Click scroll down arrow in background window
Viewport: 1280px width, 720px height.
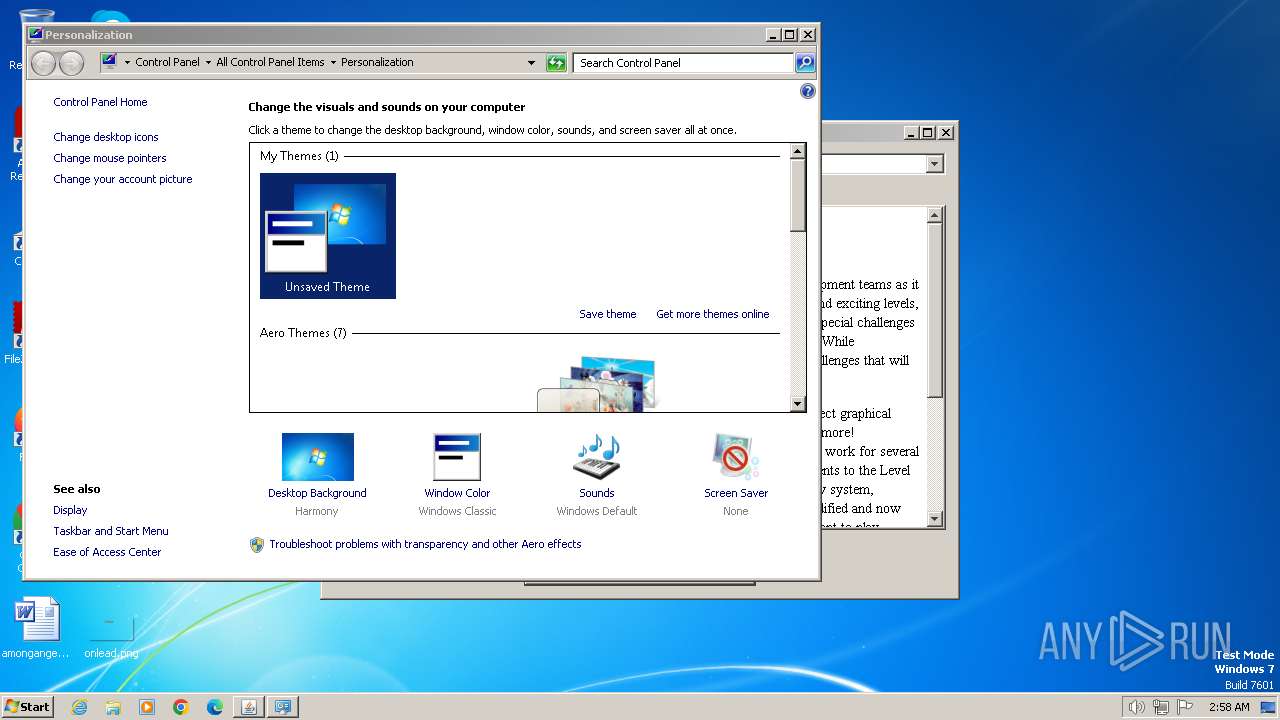click(x=935, y=519)
